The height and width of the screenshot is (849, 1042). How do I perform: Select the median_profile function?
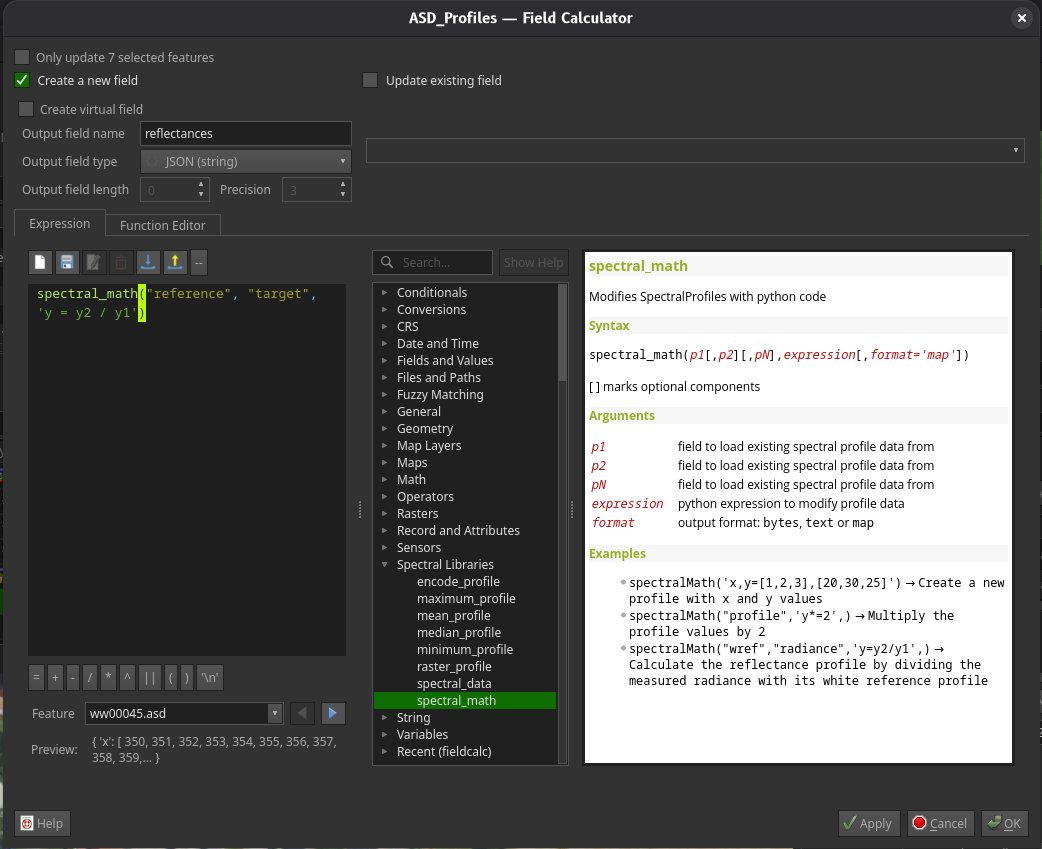click(459, 632)
